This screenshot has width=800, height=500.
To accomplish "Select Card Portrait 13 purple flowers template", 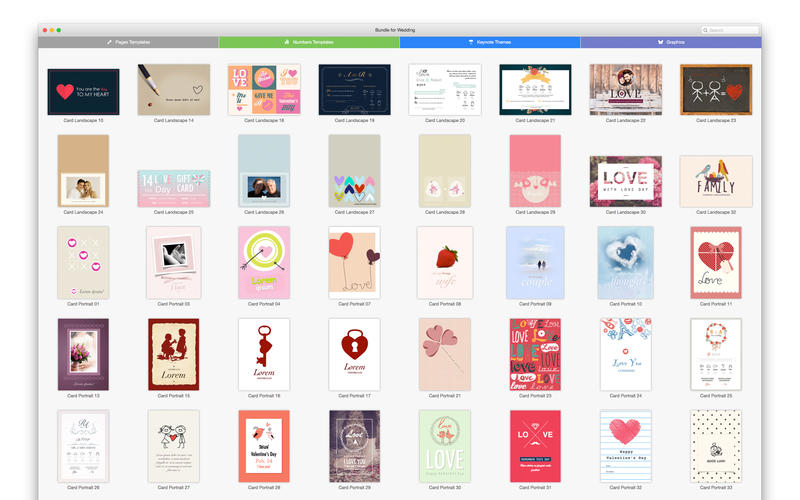I will [x=83, y=355].
